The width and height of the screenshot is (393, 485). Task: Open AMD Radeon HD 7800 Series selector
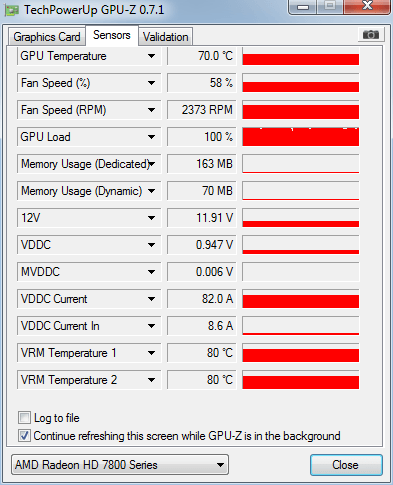(x=120, y=464)
